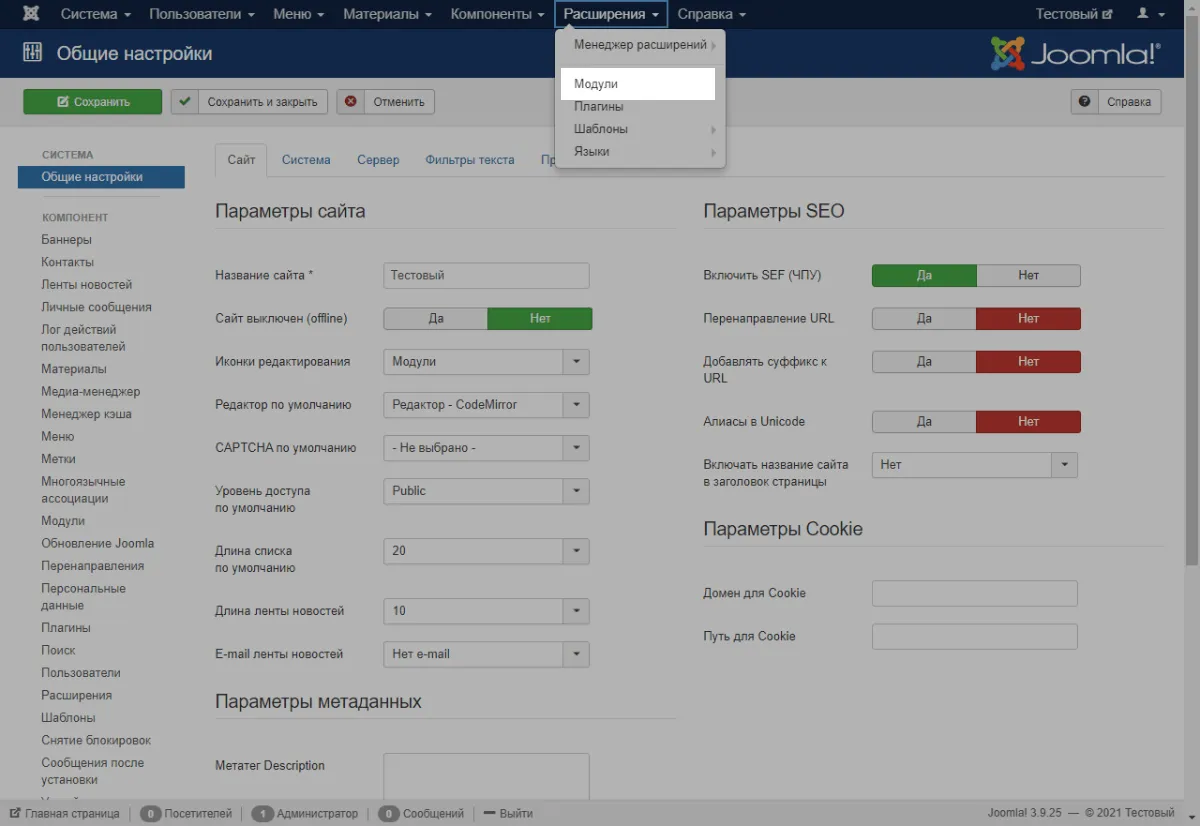Open the Тестовый site preview link

[x=1073, y=15]
